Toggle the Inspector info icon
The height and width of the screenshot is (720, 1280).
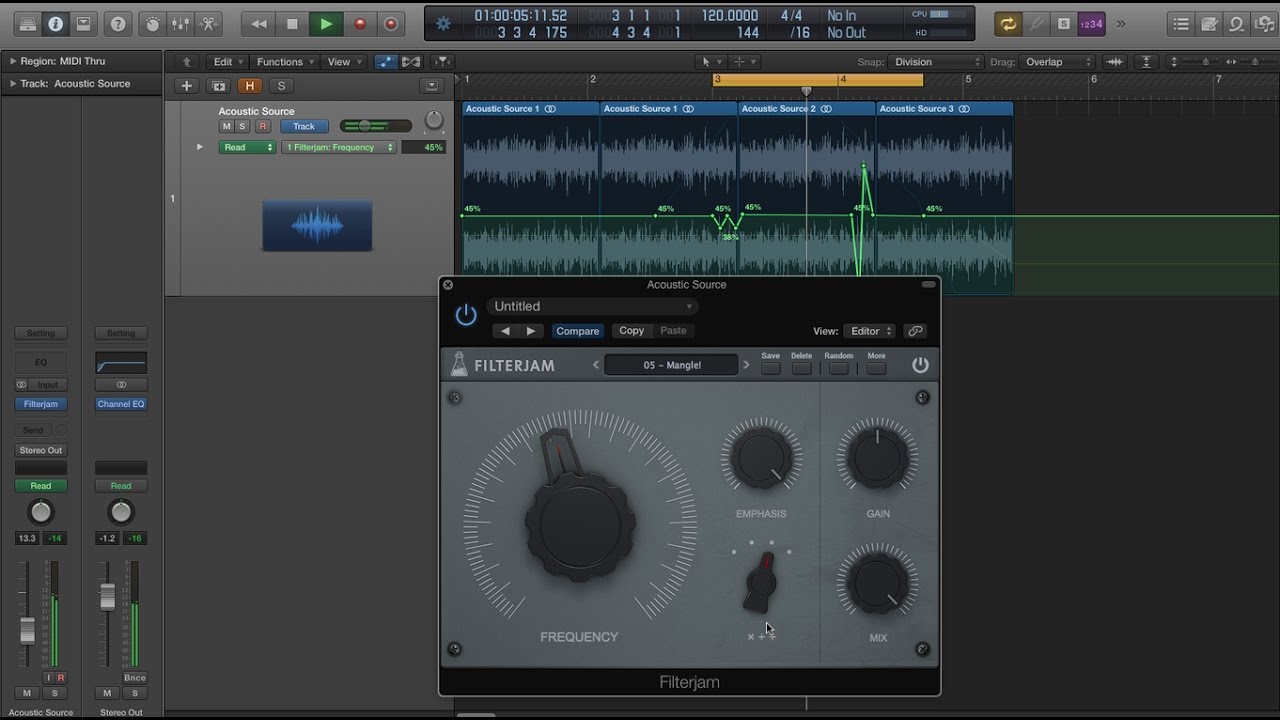(55, 24)
